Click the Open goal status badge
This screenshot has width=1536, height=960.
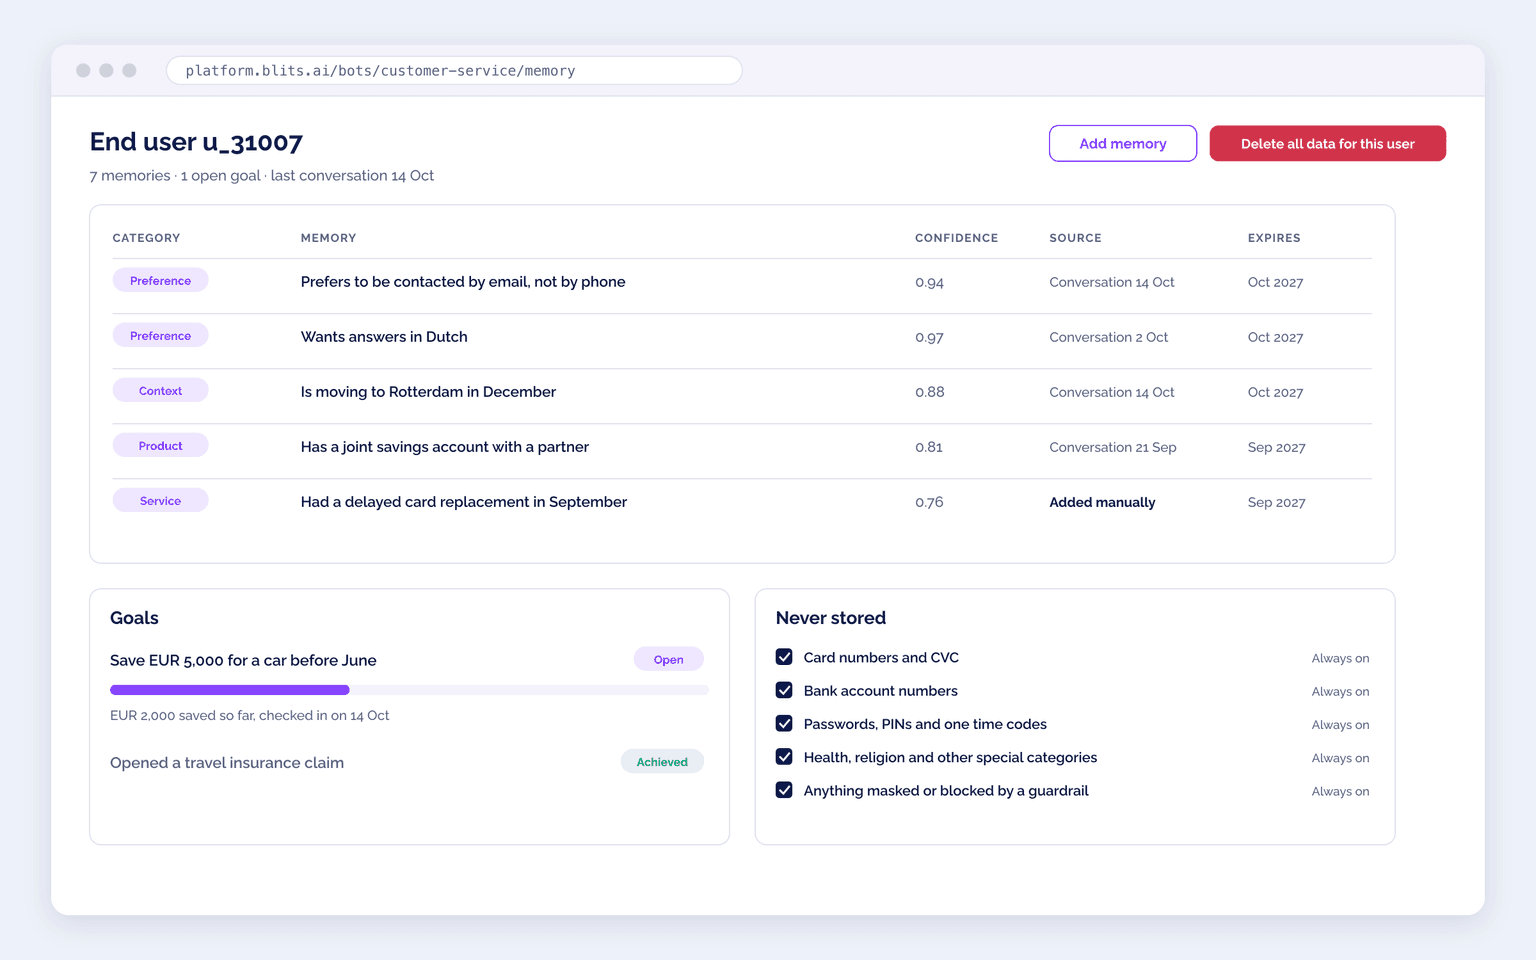(x=668, y=659)
